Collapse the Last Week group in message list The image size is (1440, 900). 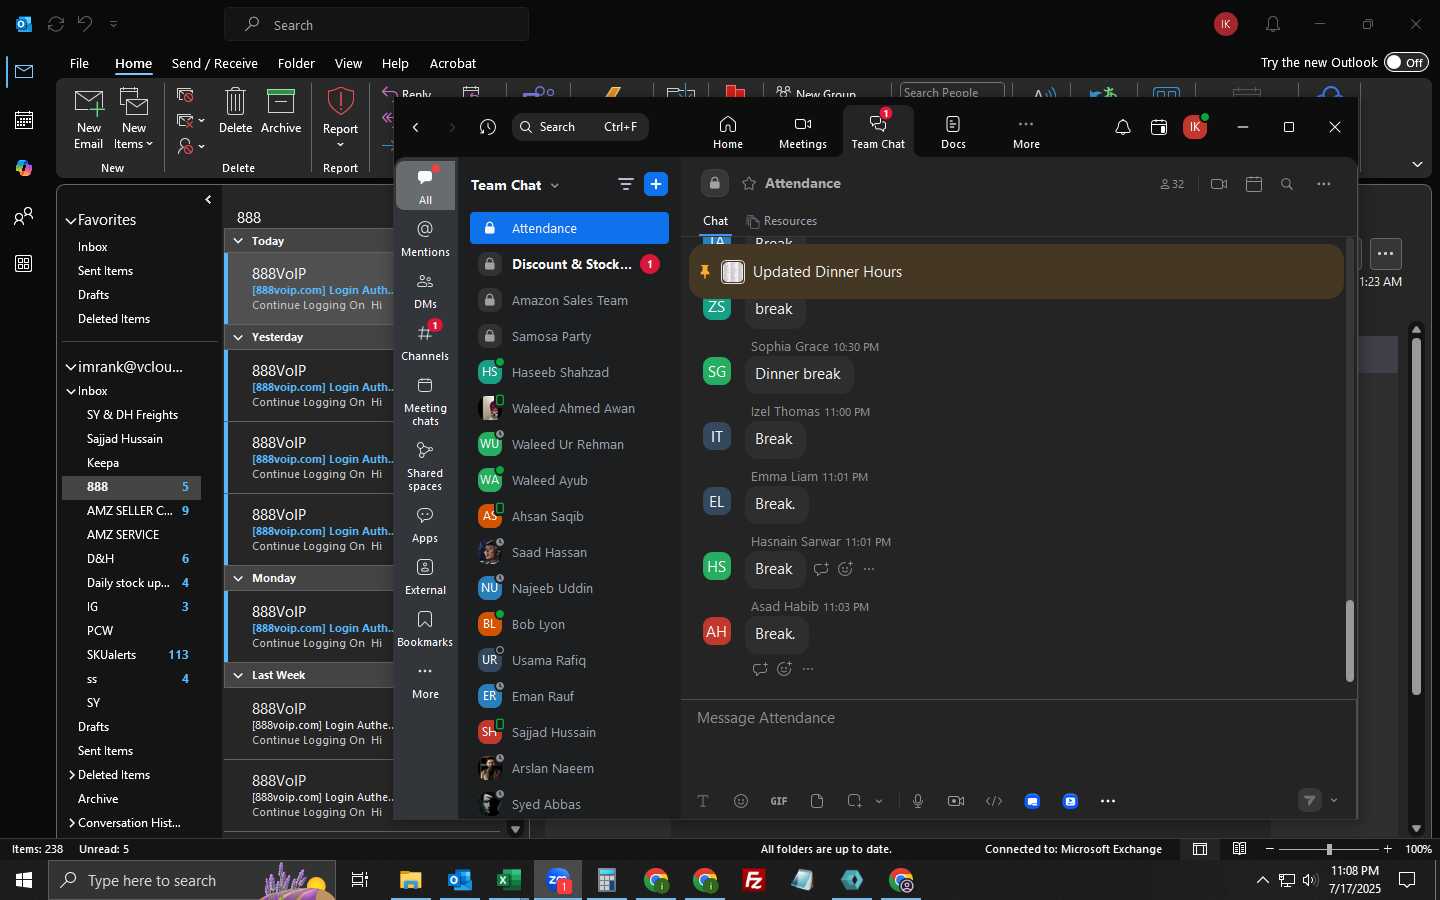click(238, 675)
